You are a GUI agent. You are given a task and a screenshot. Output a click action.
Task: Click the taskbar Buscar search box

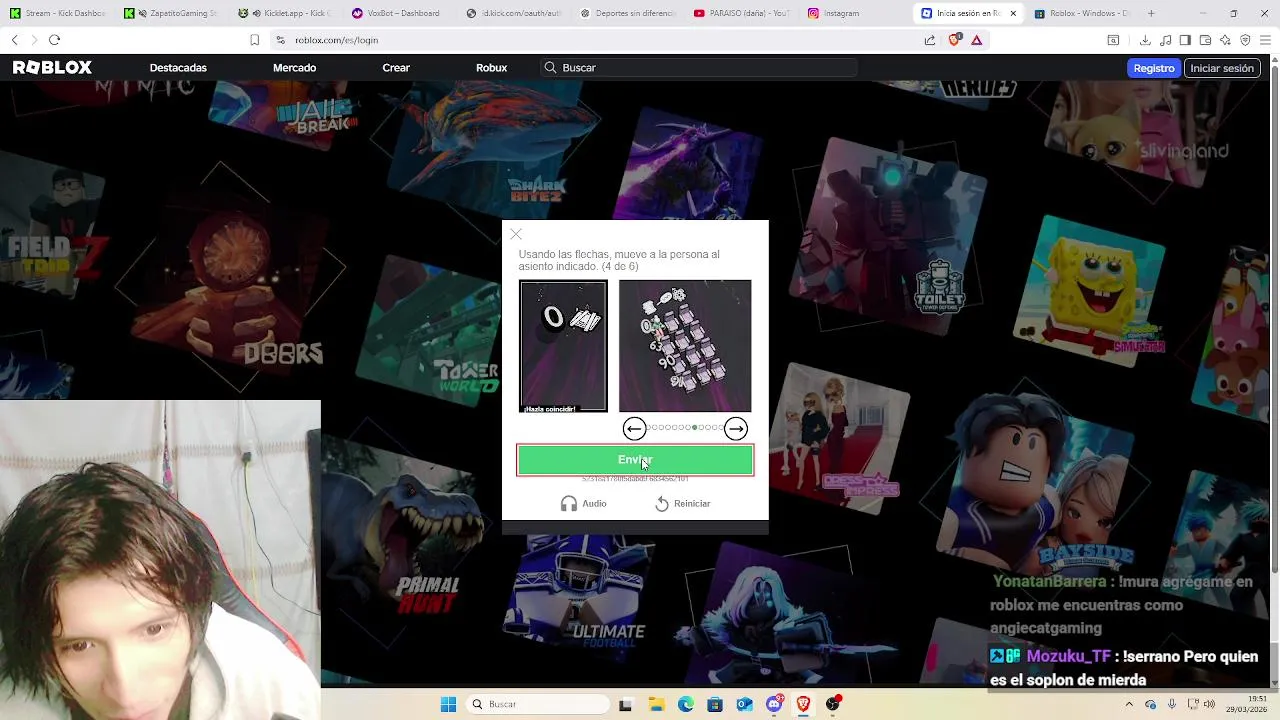pos(538,704)
